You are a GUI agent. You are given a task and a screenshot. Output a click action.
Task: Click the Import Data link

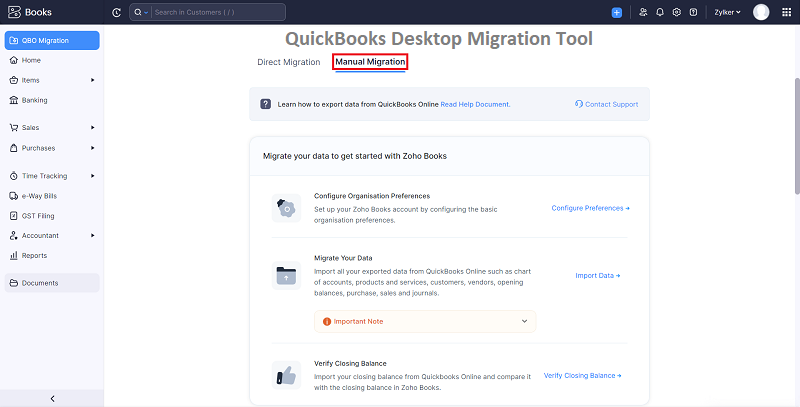(597, 275)
